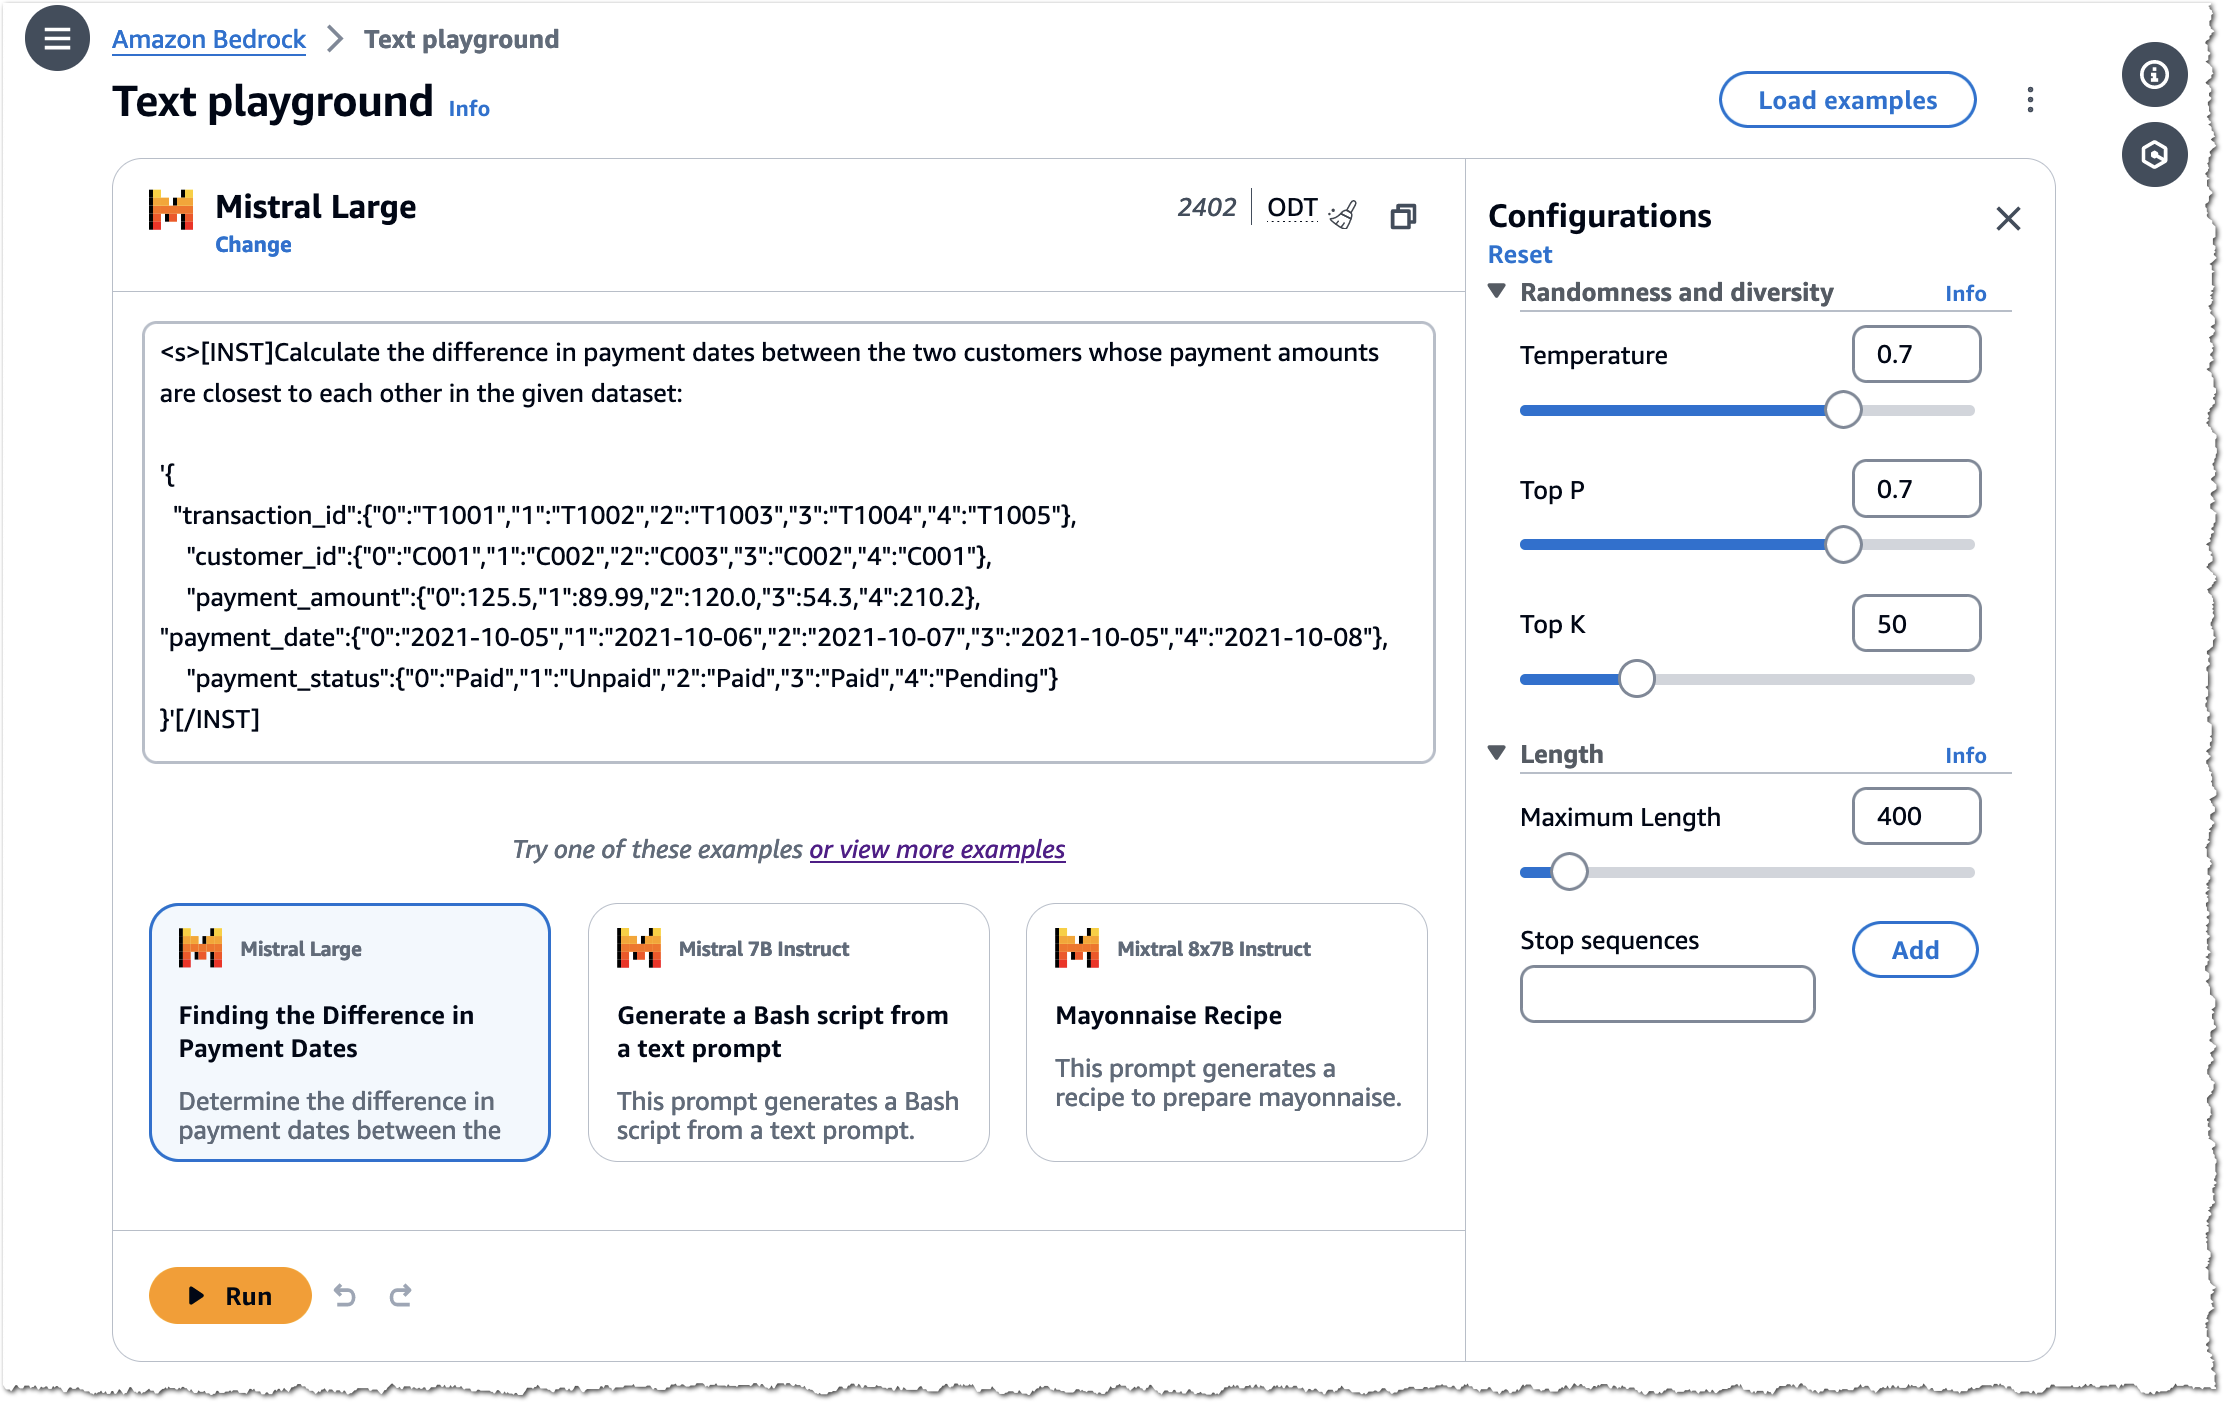
Task: Click the Add stop sequences button
Action: pyautogui.click(x=1916, y=948)
